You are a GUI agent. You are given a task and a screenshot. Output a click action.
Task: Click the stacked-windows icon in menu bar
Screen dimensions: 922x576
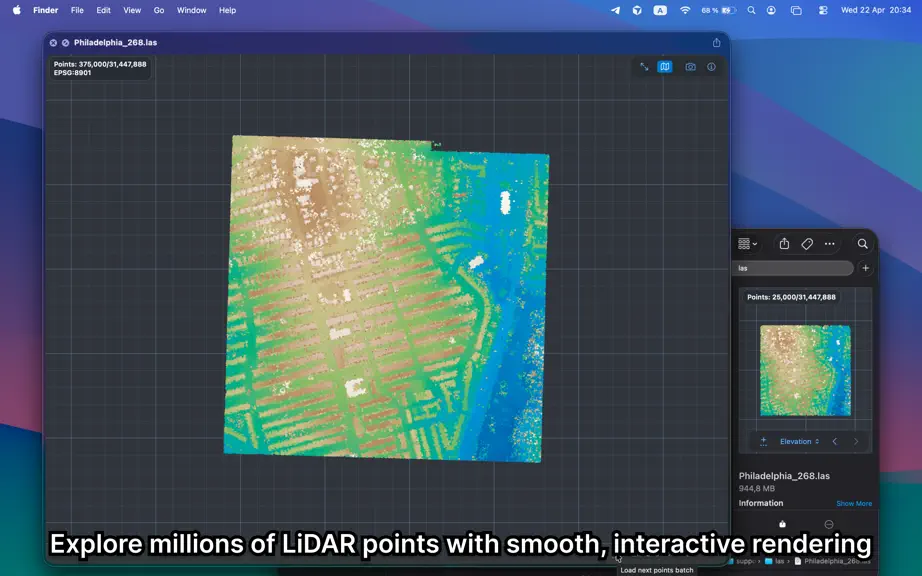click(x=796, y=10)
